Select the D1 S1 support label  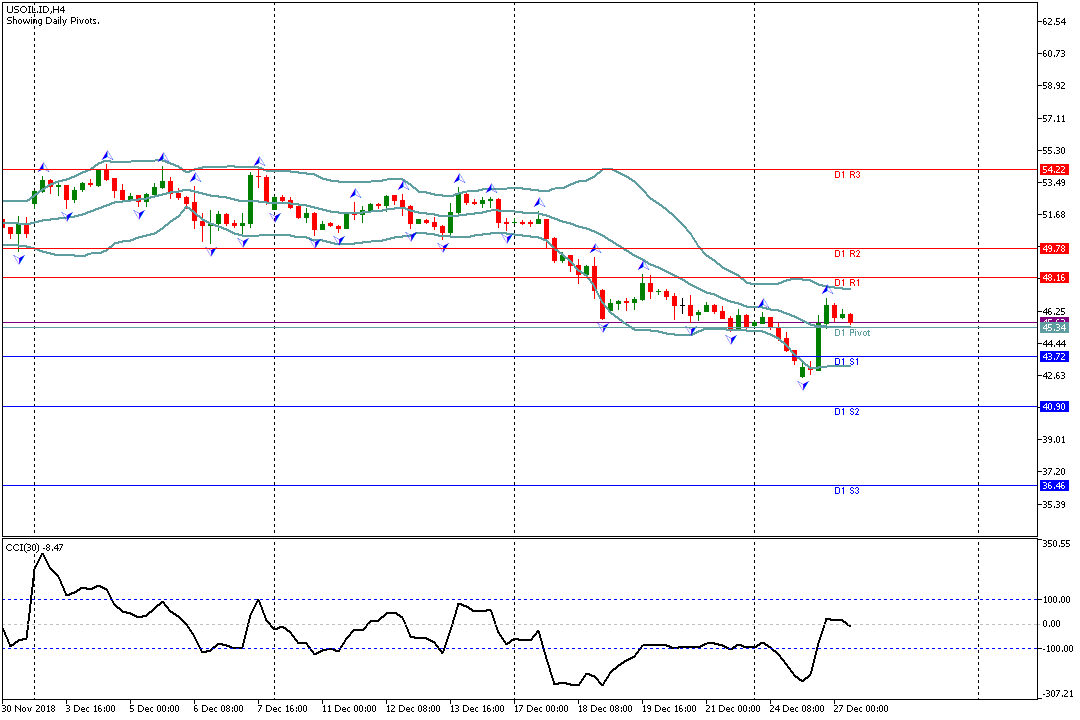click(x=847, y=362)
